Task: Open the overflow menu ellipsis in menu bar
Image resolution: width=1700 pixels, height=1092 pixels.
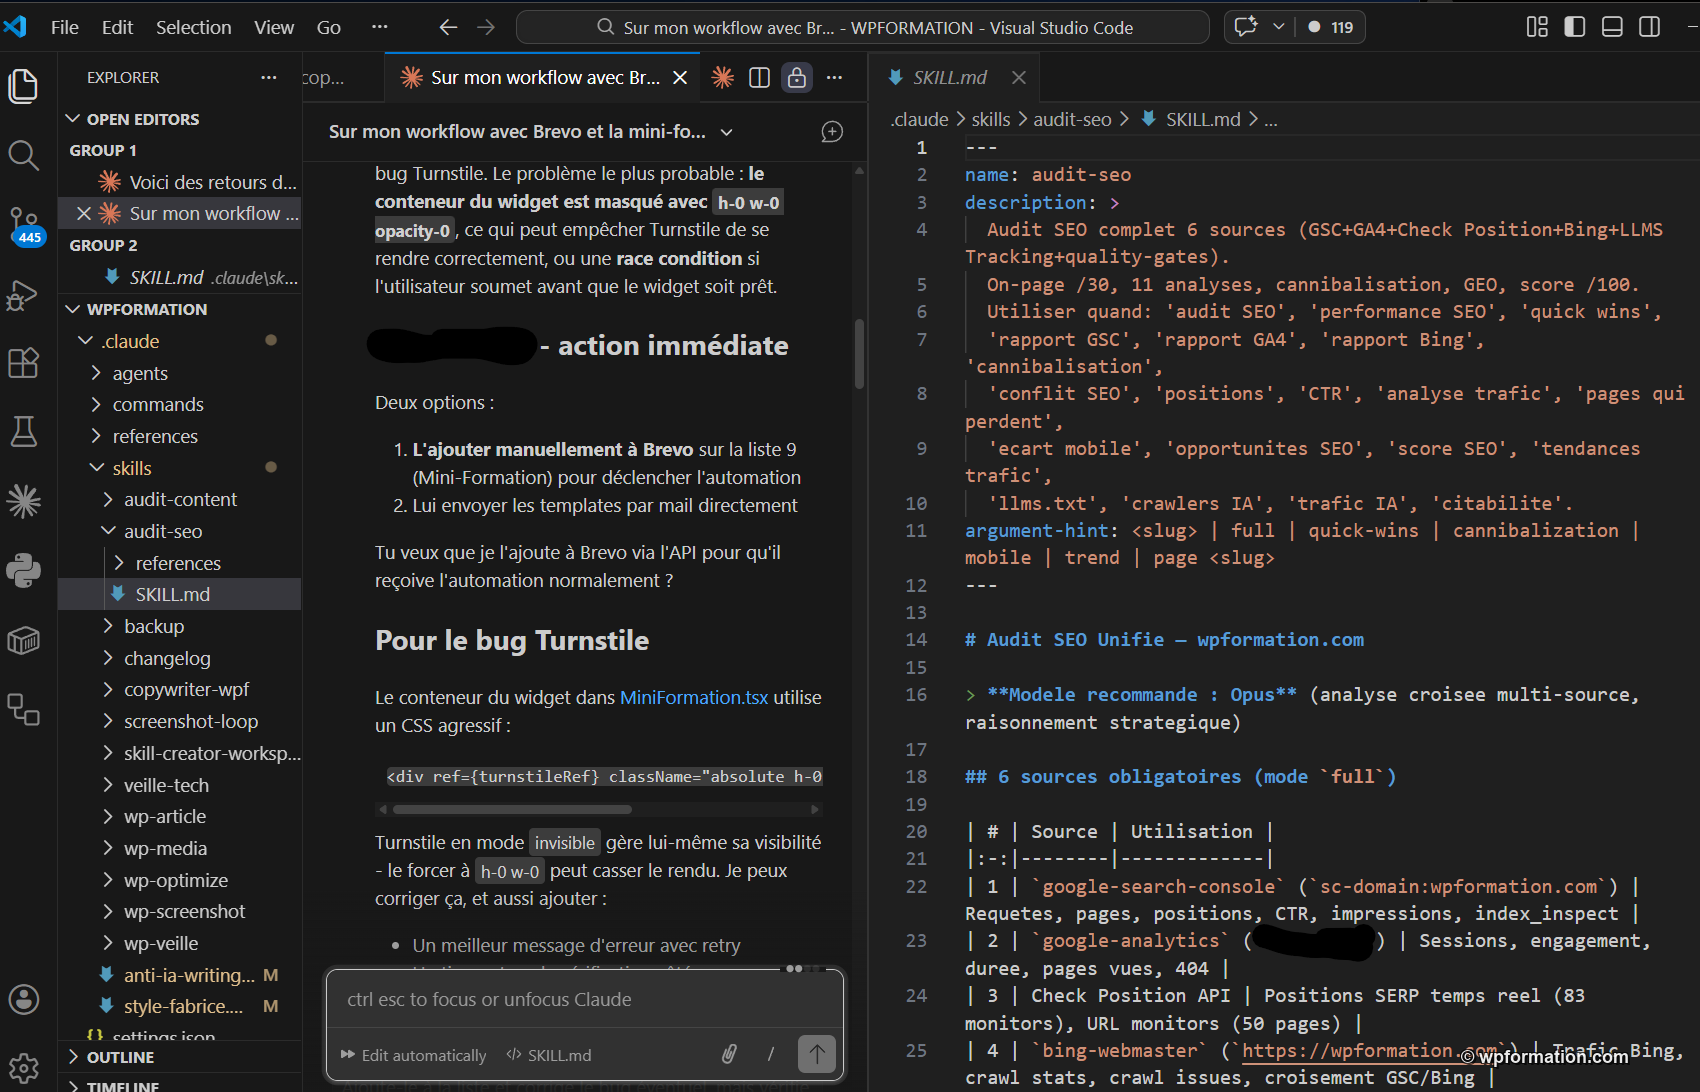Action: (379, 27)
